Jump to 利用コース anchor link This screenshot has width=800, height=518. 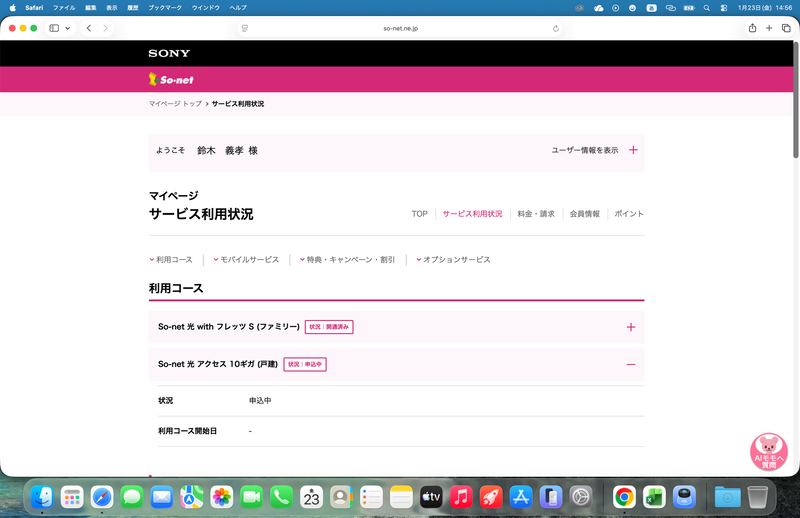tap(171, 260)
